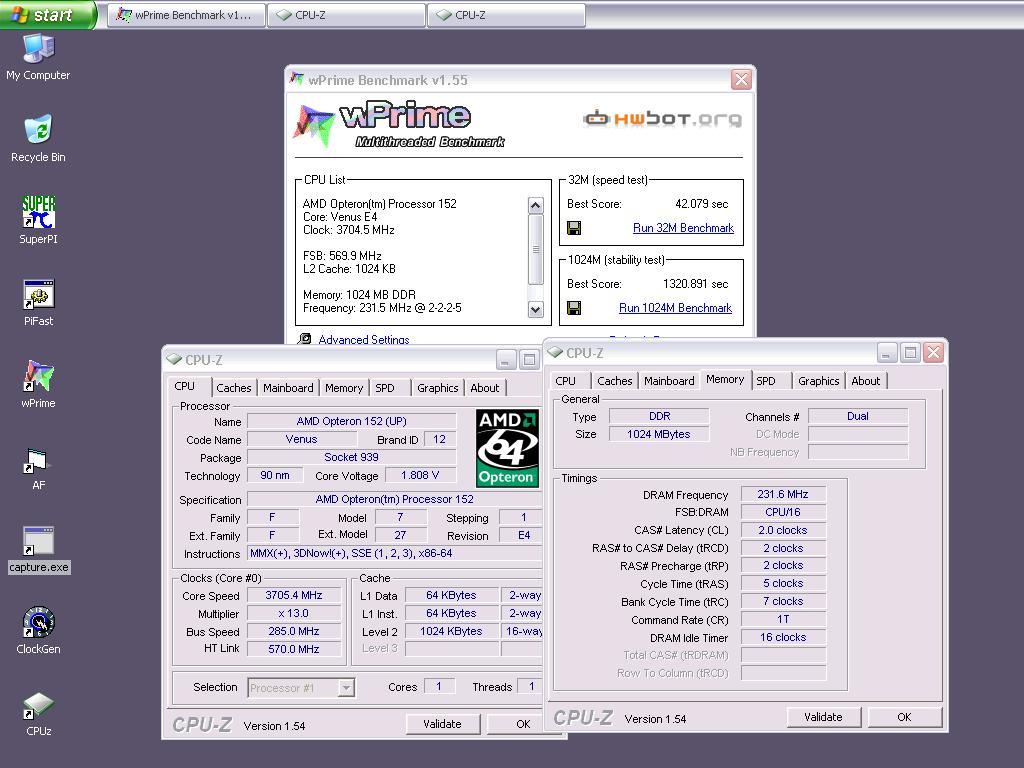This screenshot has width=1024, height=768.
Task: Click the Advanced Settings gear icon
Action: point(304,338)
